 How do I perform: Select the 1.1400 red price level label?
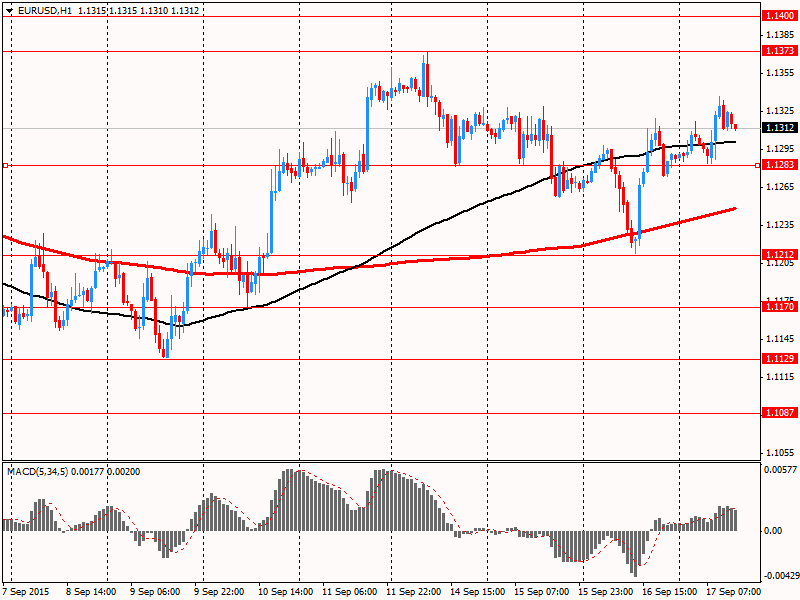(x=779, y=16)
